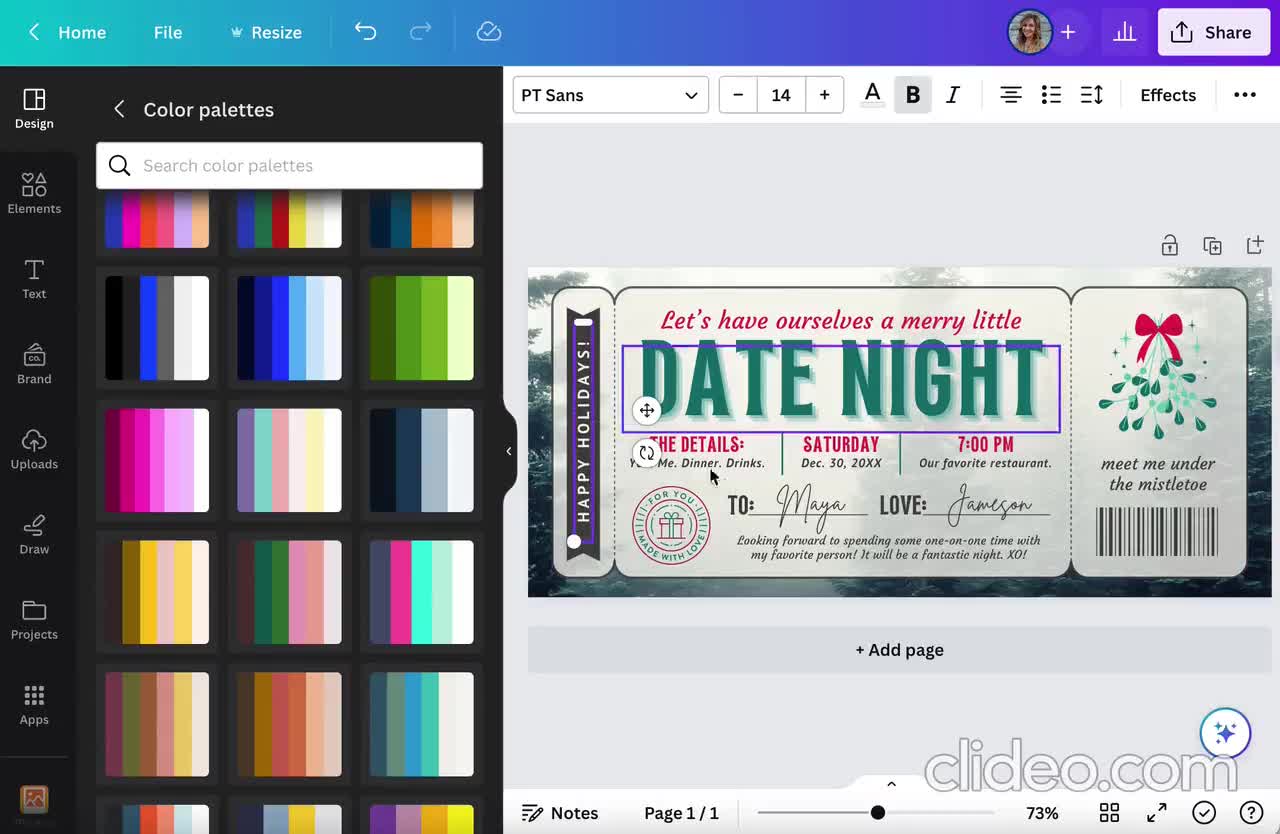Lock the page with lock icon
The width and height of the screenshot is (1280, 834).
(1169, 246)
